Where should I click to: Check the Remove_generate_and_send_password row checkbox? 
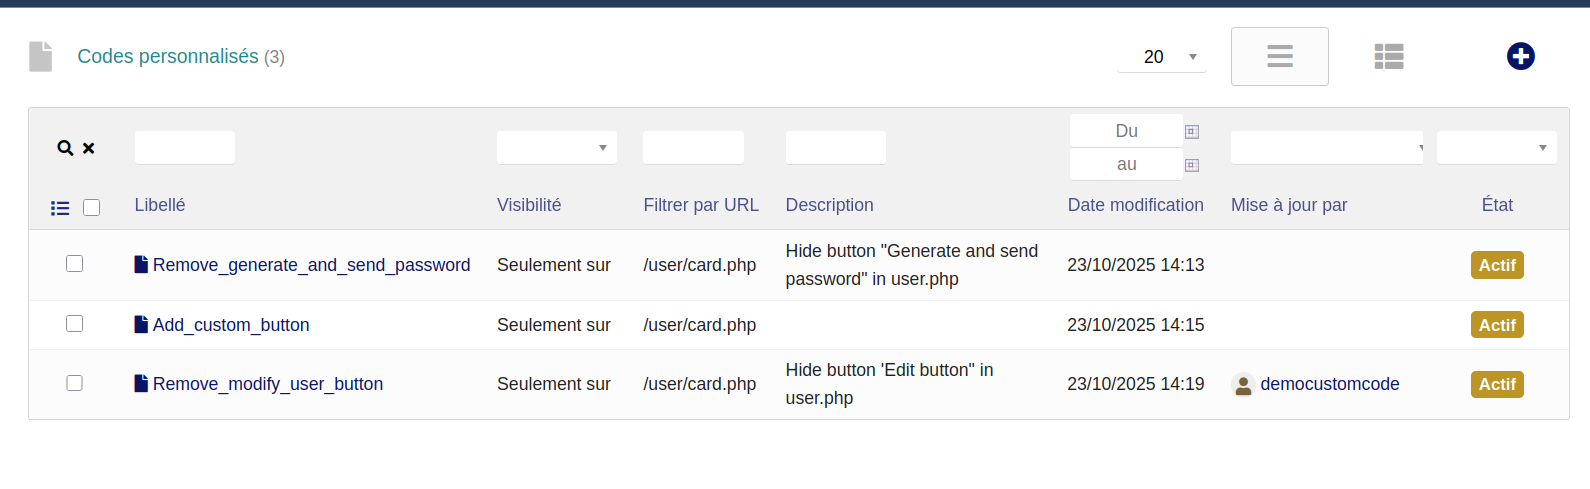[74, 263]
